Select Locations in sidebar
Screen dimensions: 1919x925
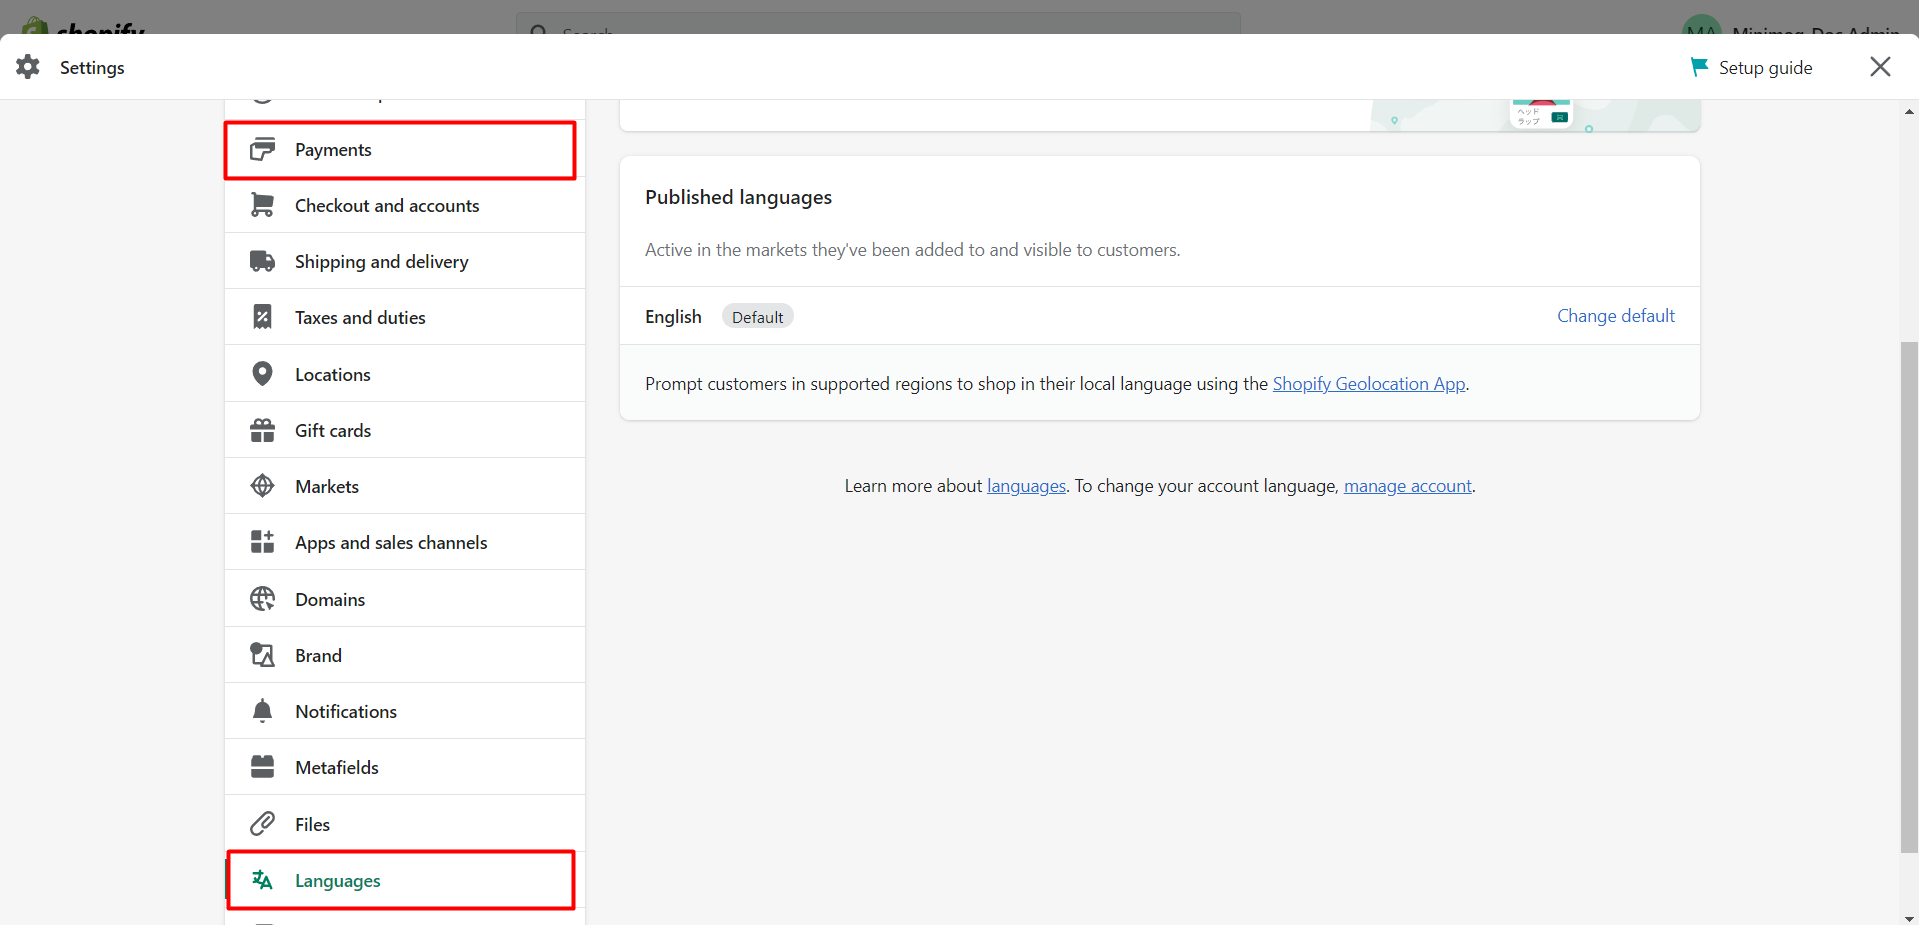405,374
